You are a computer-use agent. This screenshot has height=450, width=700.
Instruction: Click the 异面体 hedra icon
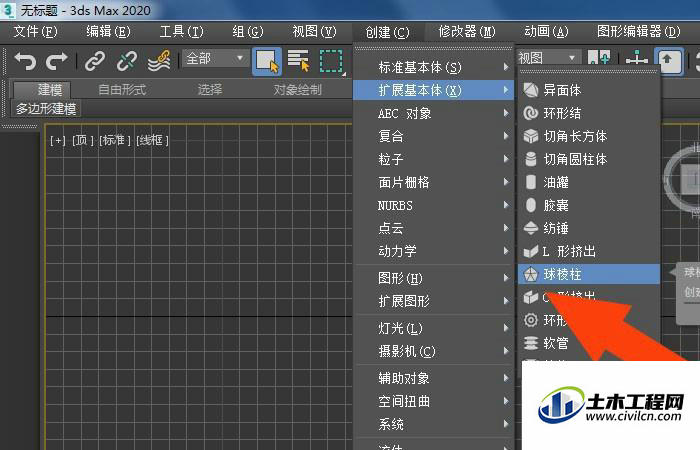point(530,90)
